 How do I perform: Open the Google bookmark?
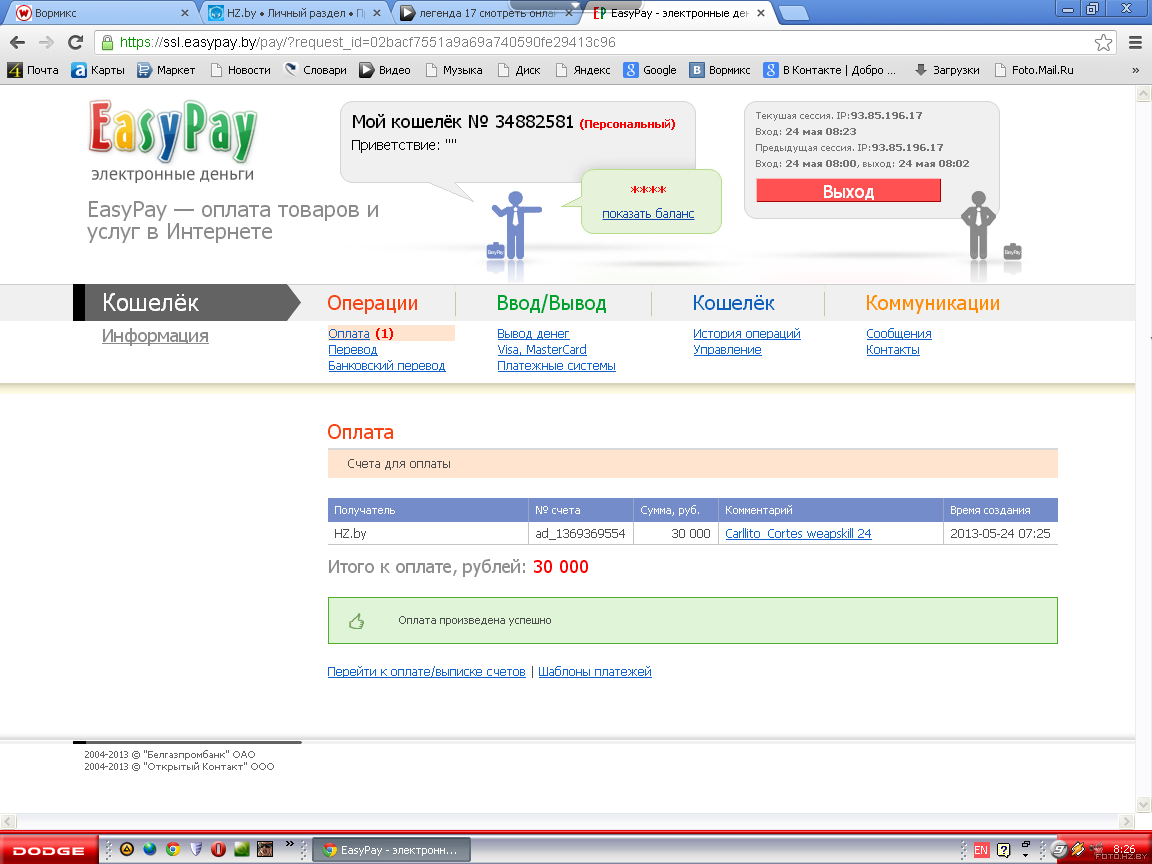point(650,70)
